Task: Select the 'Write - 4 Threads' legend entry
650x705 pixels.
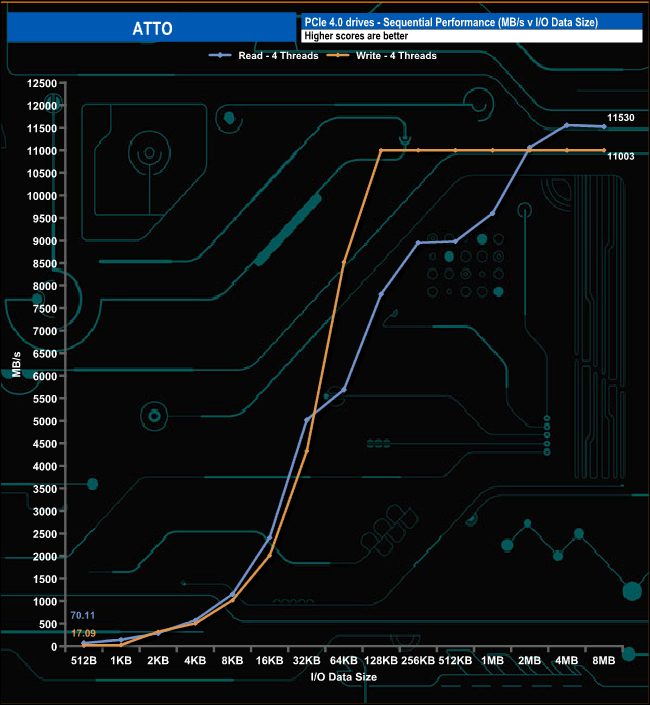Action: coord(395,56)
